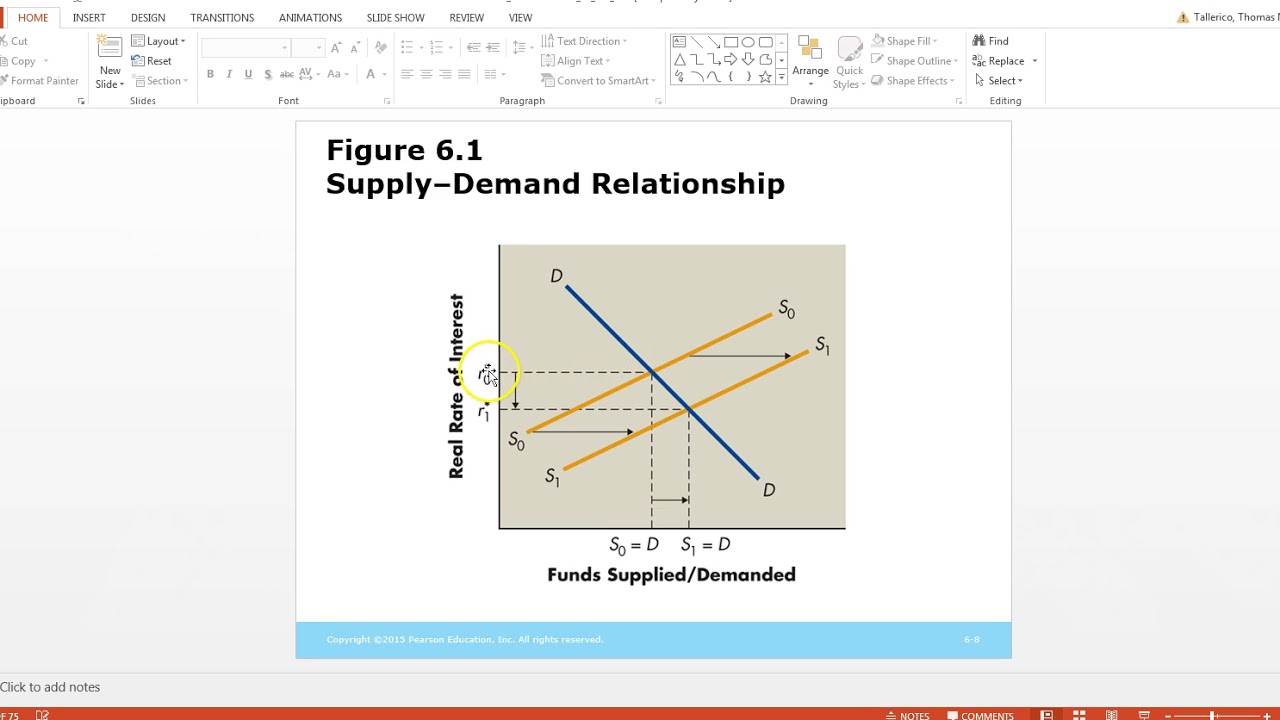Open the font name combo box
This screenshot has width=1280, height=720.
pos(246,48)
